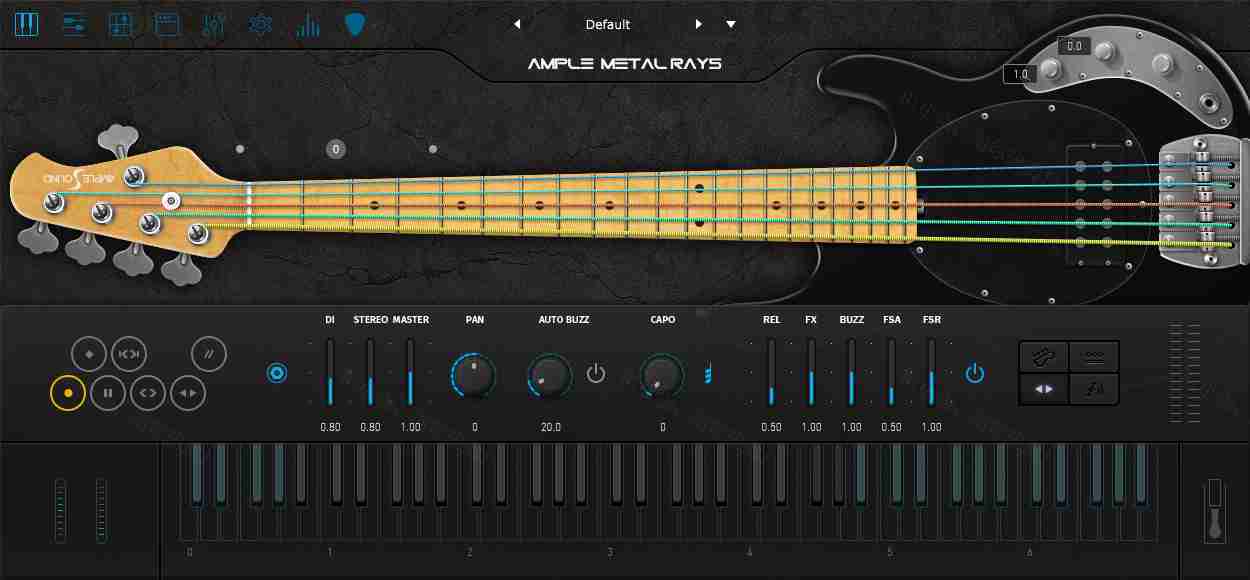Image resolution: width=1250 pixels, height=580 pixels.
Task: Open the EQ bars panel icon
Action: click(305, 24)
